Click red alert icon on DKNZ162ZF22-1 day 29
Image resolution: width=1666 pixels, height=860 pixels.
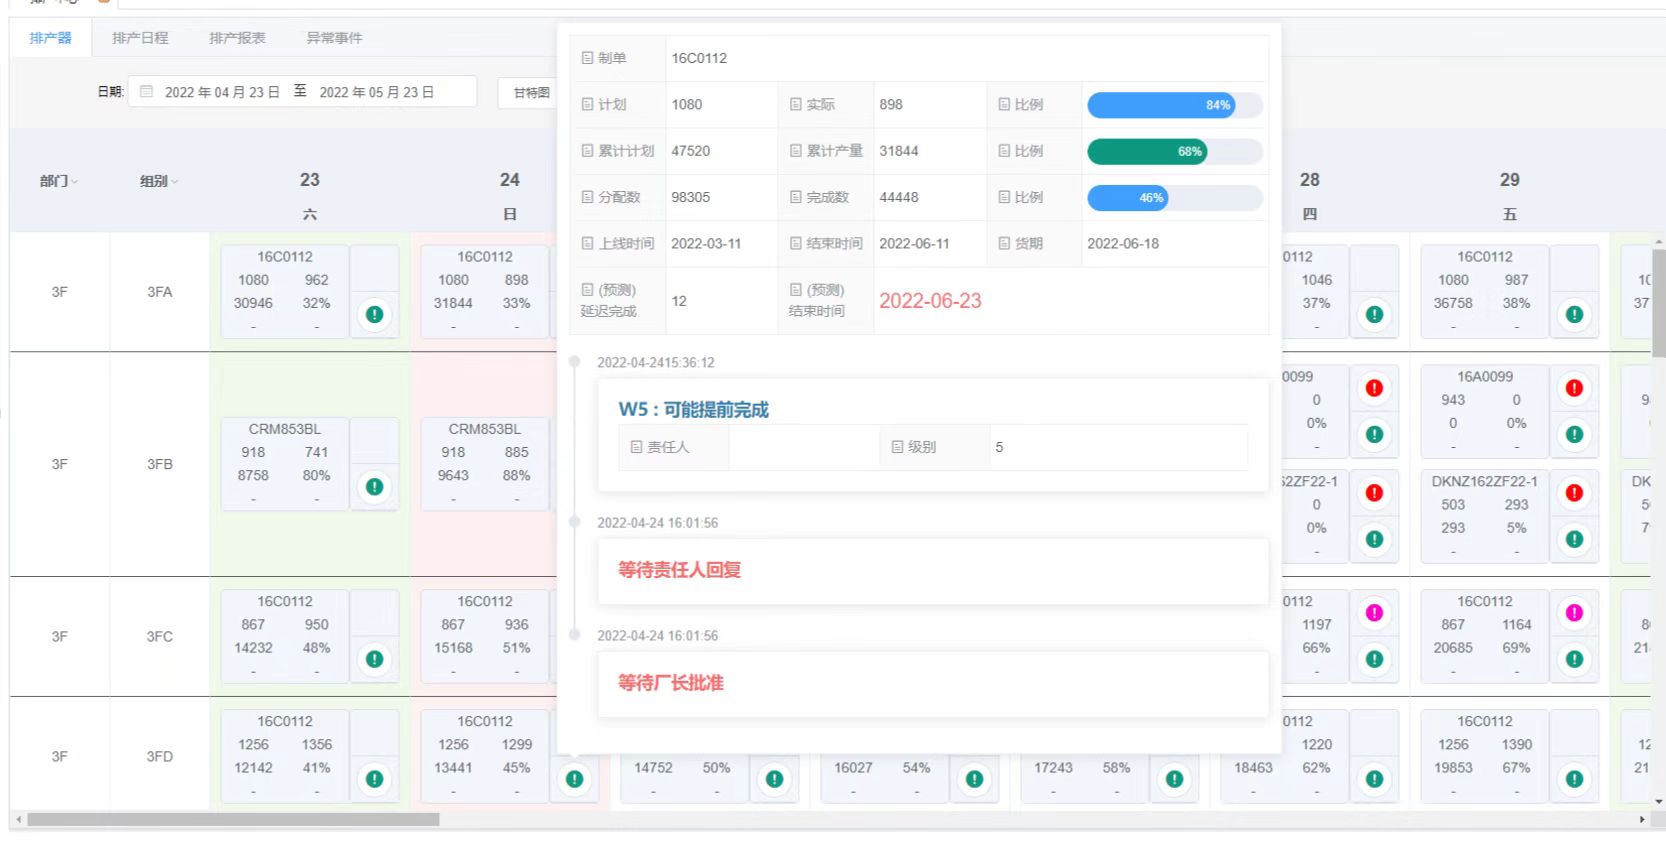click(1574, 493)
